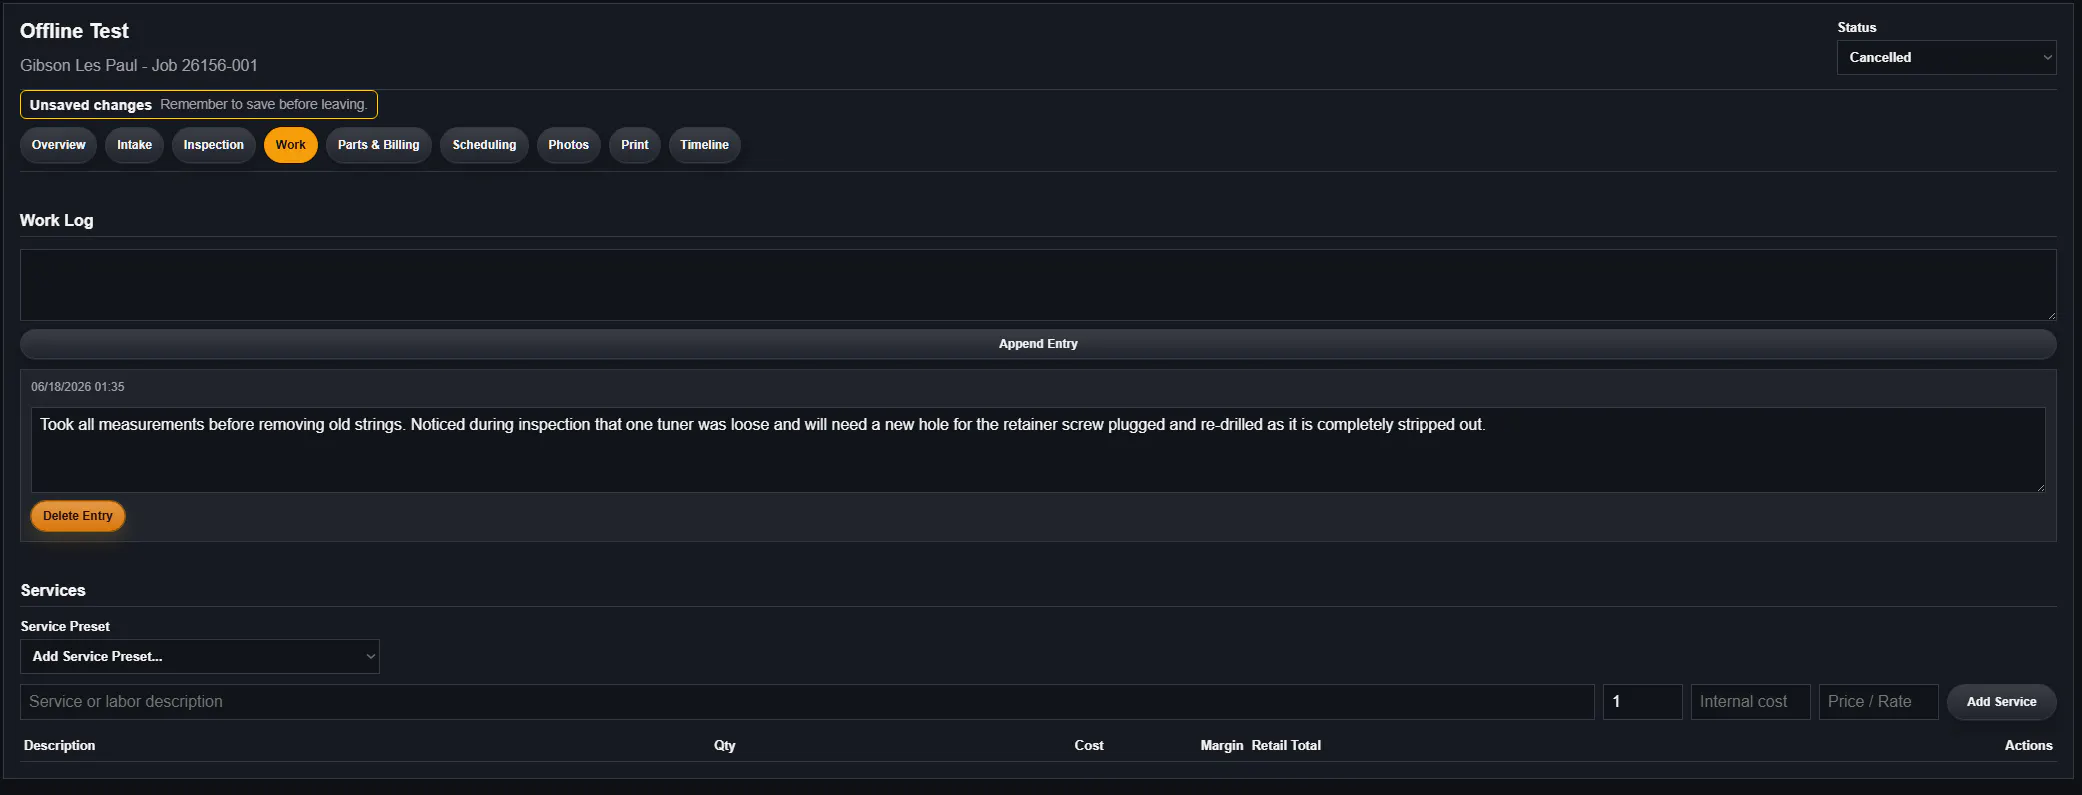The image size is (2082, 795).
Task: Open the Add Service Preset dropdown
Action: [200, 657]
